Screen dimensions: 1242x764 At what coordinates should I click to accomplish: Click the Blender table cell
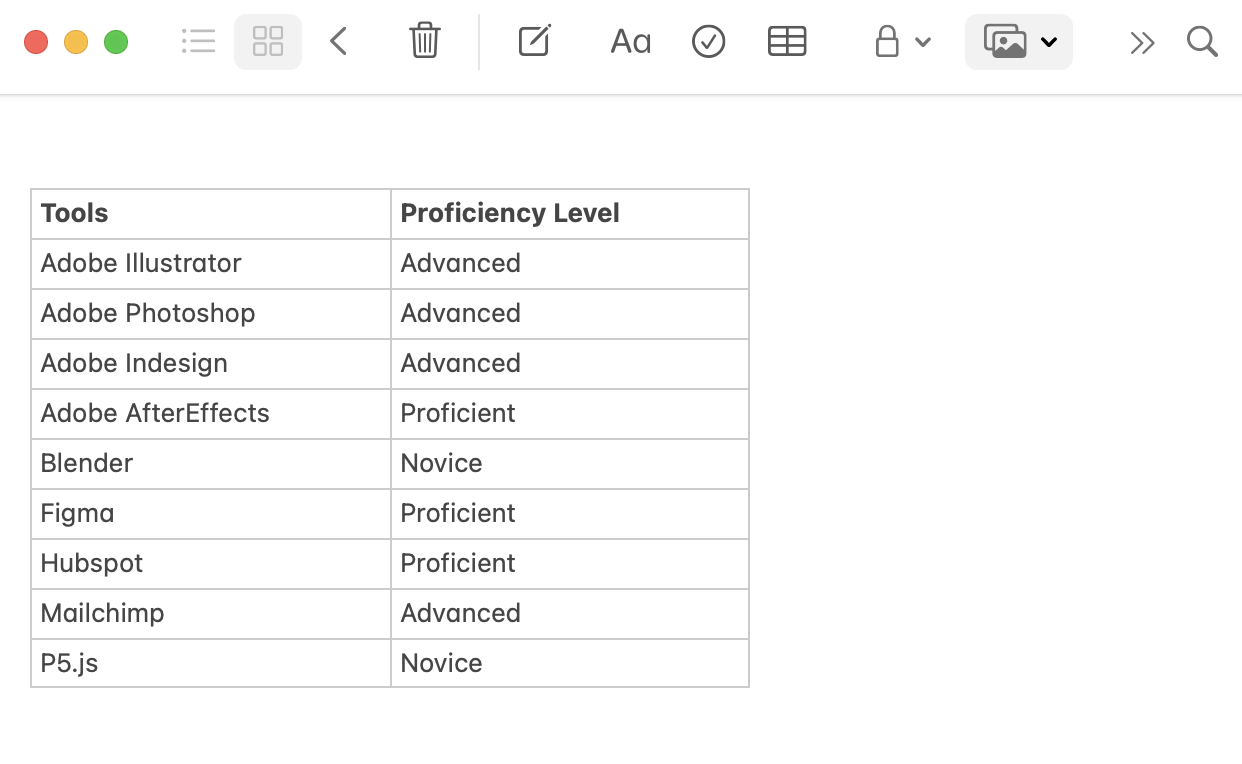pyautogui.click(x=211, y=464)
